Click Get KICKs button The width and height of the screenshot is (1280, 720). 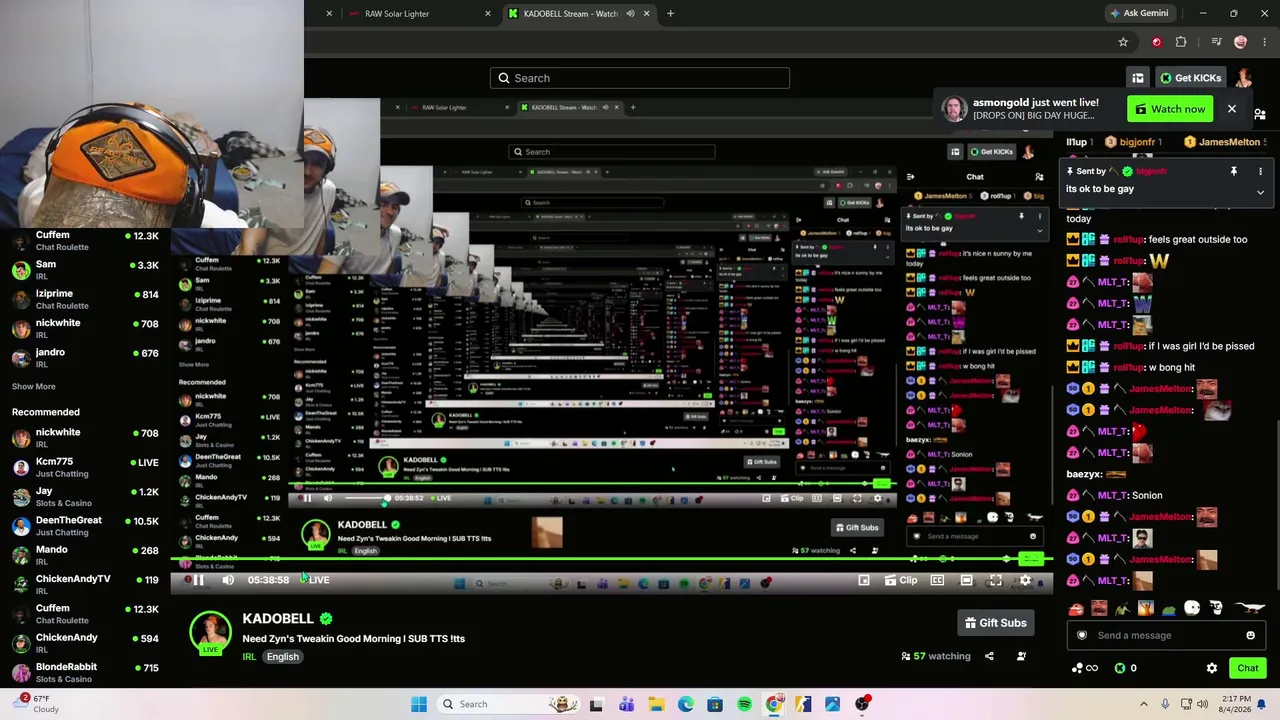coord(1190,78)
